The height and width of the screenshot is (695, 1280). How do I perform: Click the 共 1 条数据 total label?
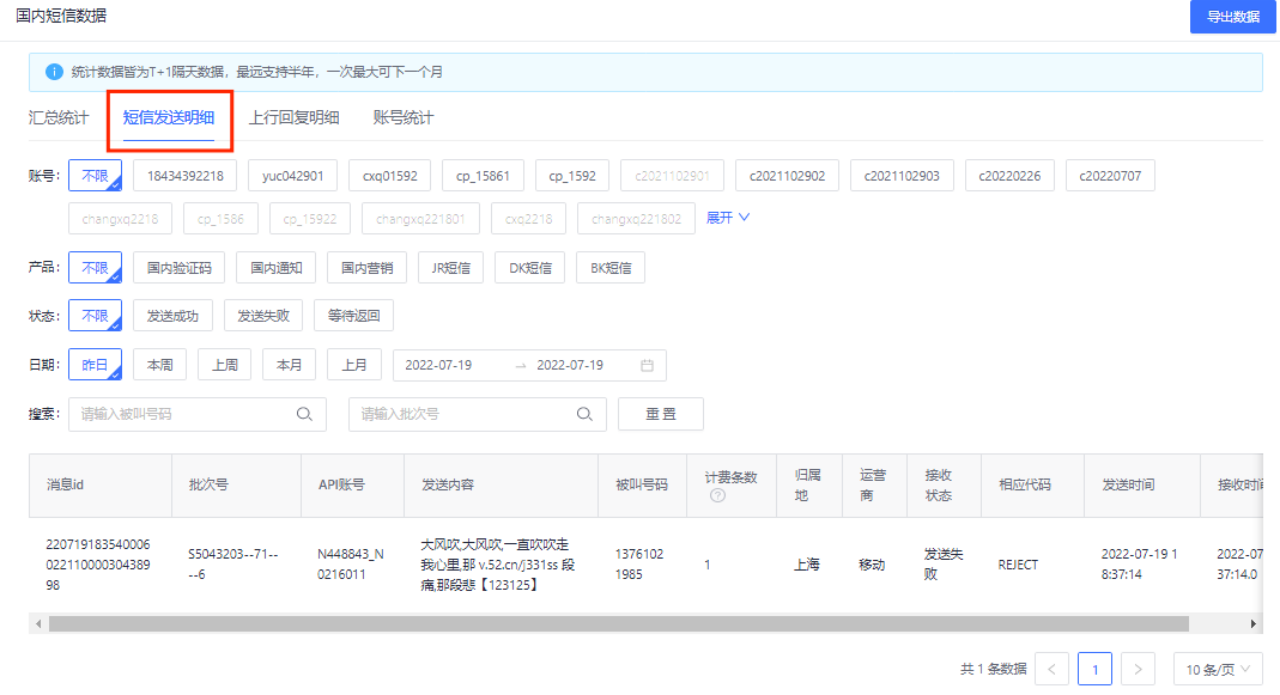coord(994,669)
